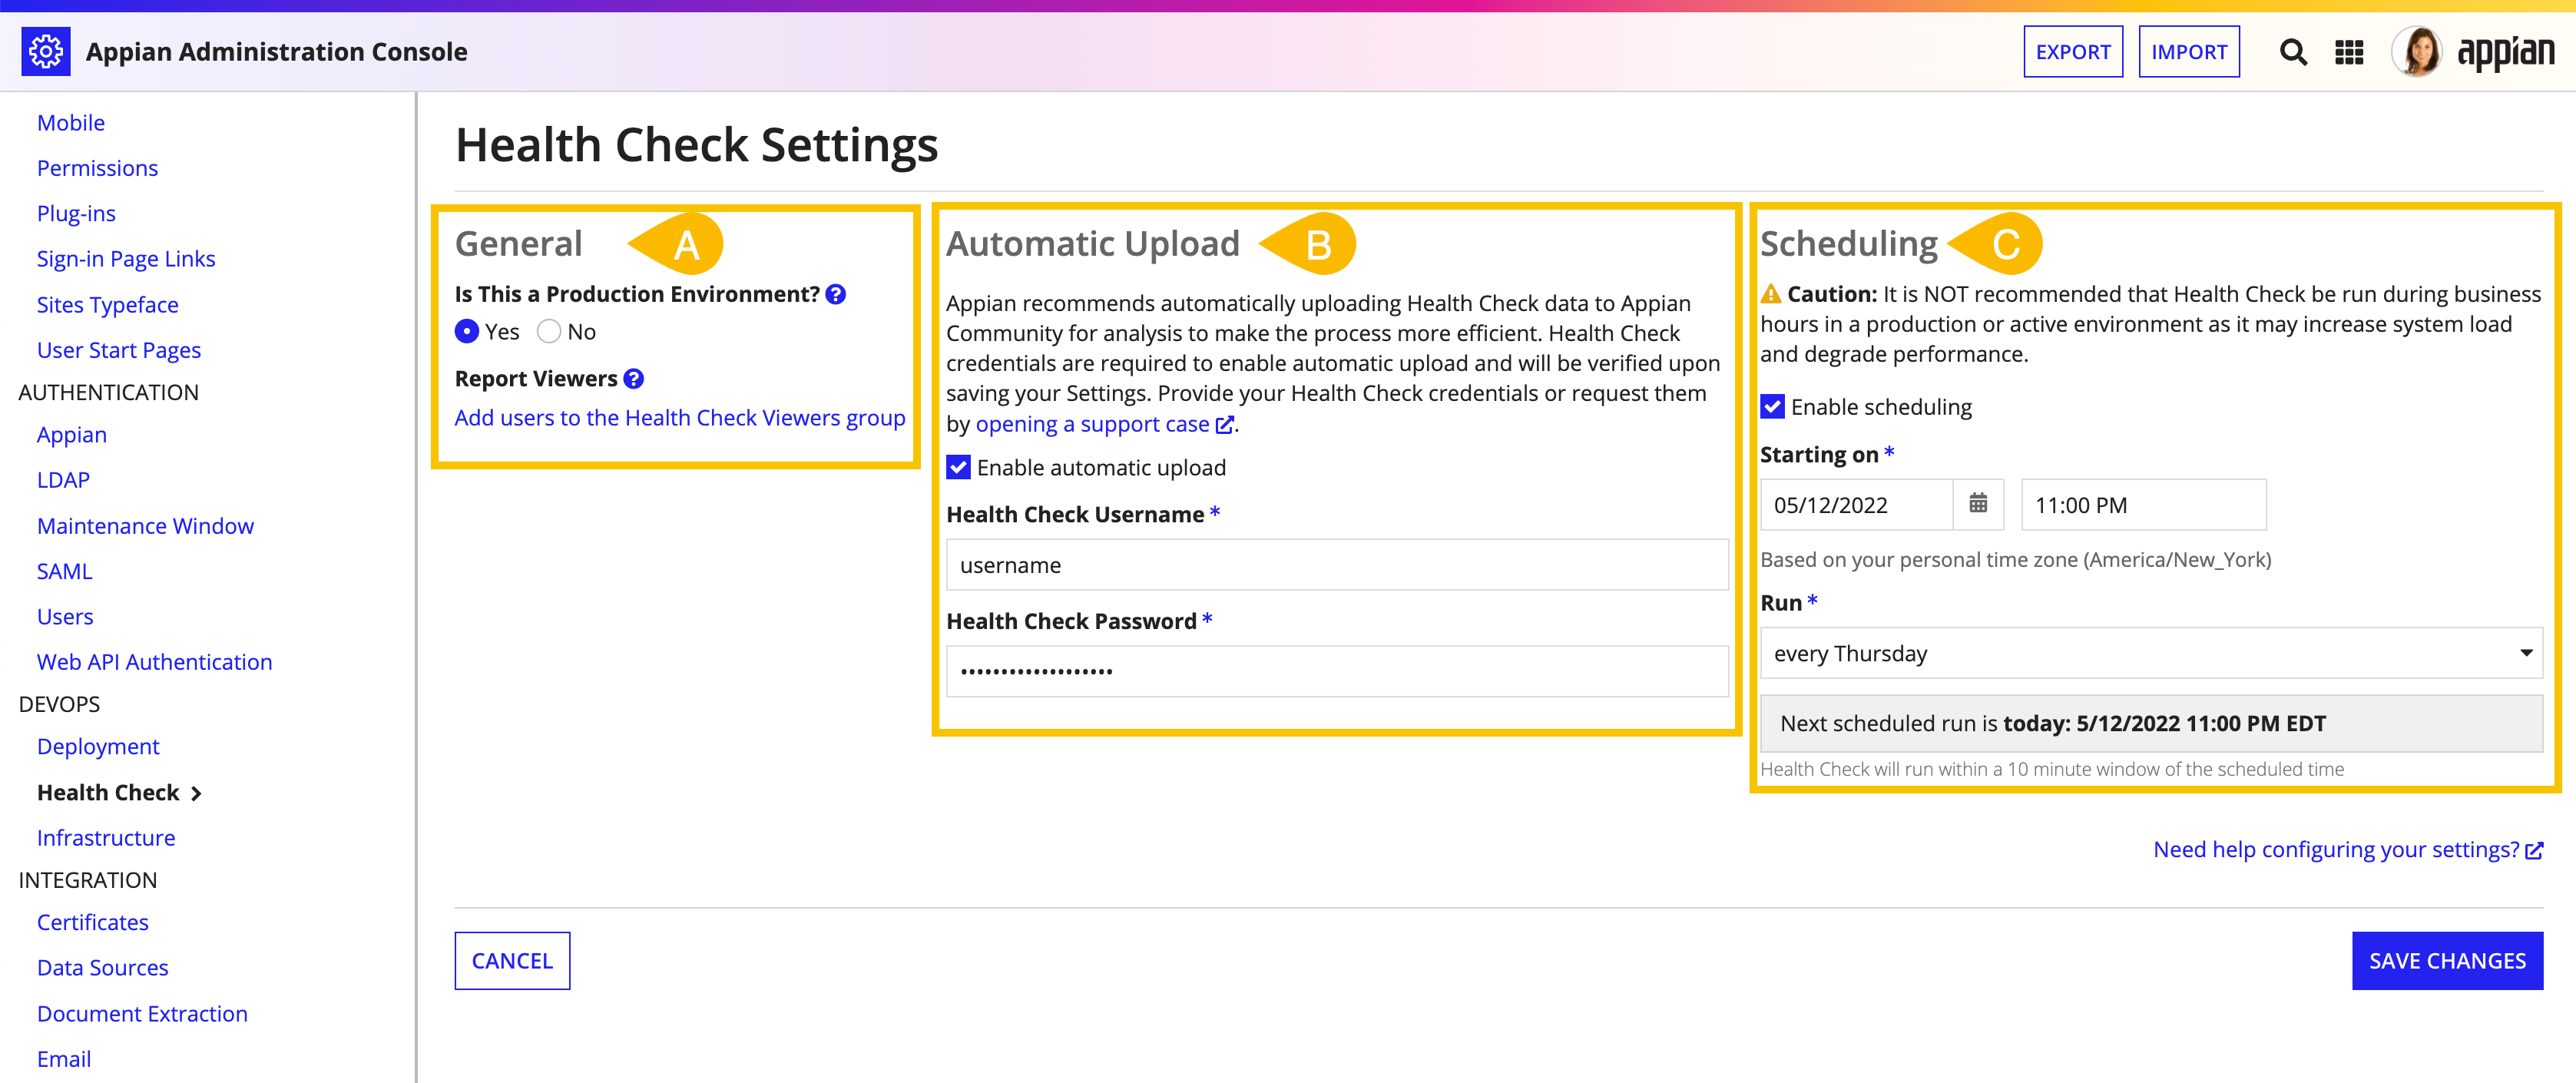Focus the Health Check Password field

click(1336, 671)
